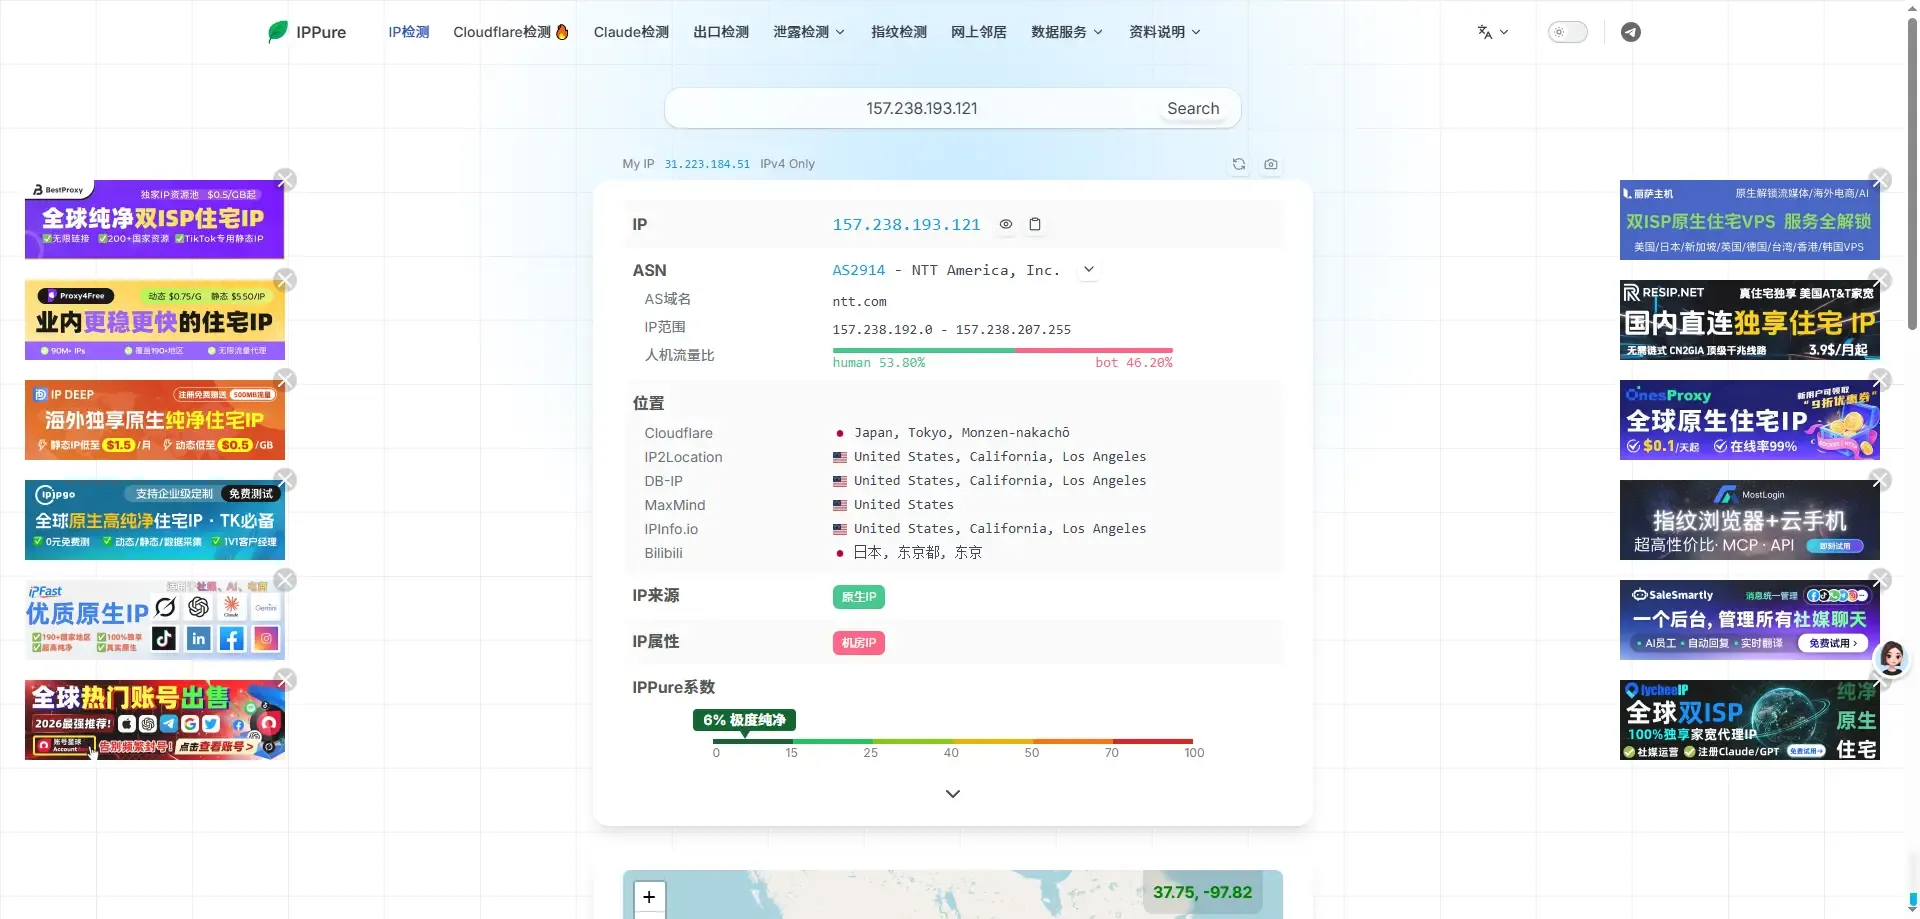Refresh the IP result with reload icon
The height and width of the screenshot is (919, 1920).
click(1239, 164)
